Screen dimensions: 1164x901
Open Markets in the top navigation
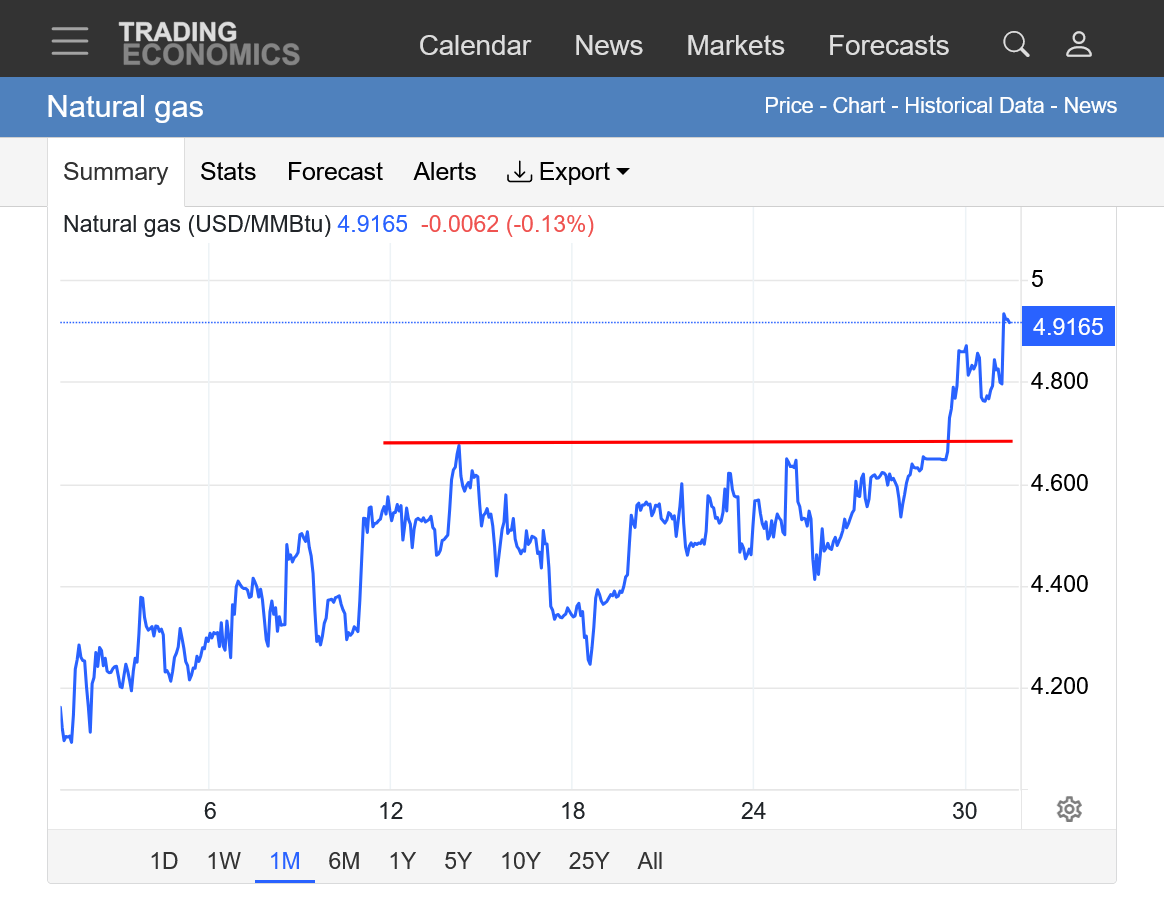tap(735, 46)
